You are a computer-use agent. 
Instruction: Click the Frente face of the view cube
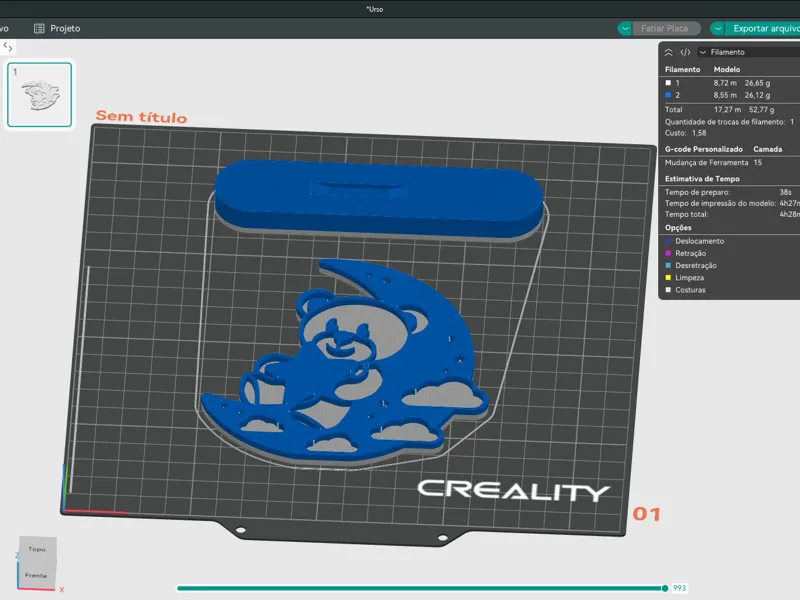pos(36,576)
